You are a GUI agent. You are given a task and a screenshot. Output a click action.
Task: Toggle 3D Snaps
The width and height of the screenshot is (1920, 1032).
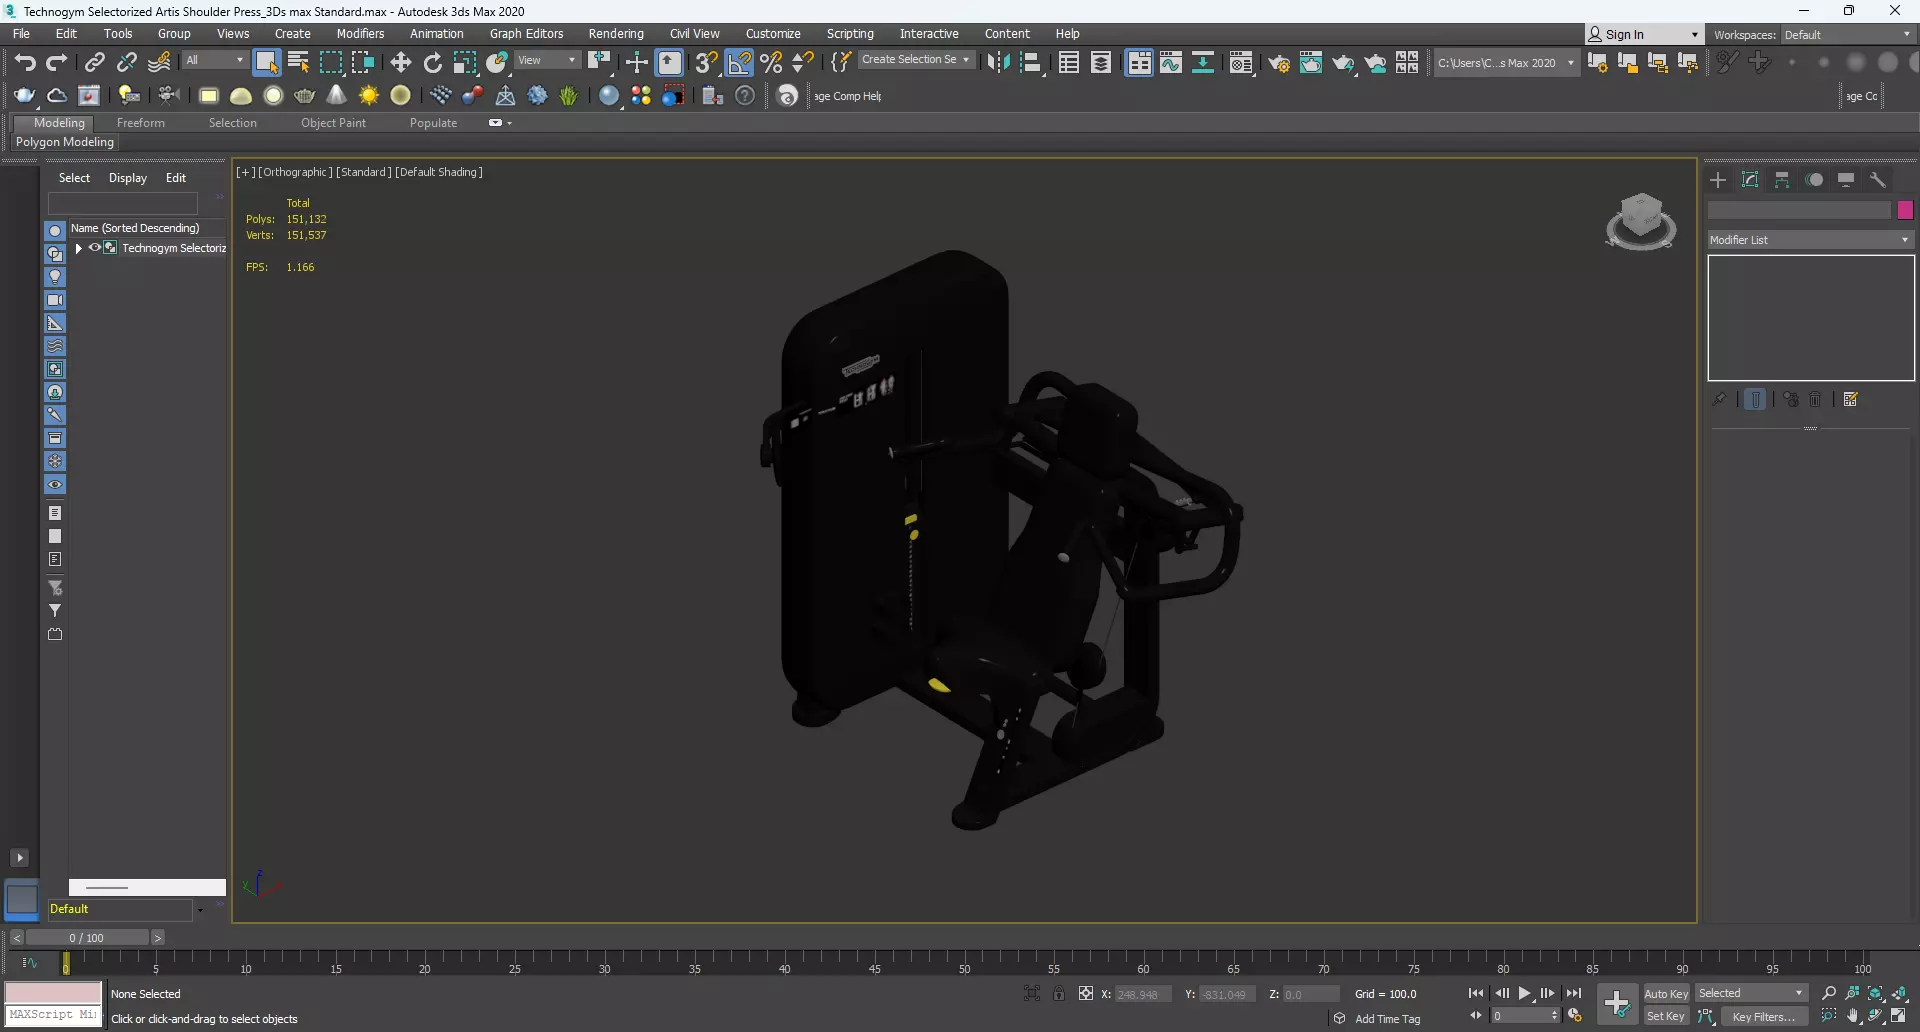tap(707, 62)
